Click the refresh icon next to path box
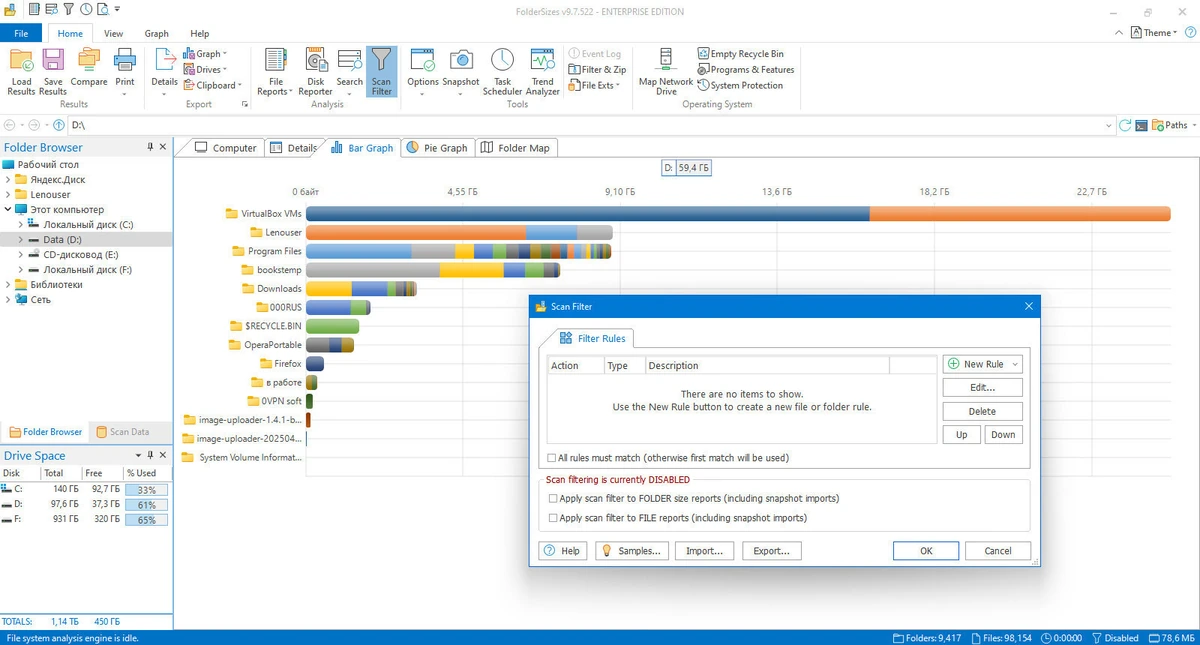Viewport: 1200px width, 645px height. [x=1126, y=125]
